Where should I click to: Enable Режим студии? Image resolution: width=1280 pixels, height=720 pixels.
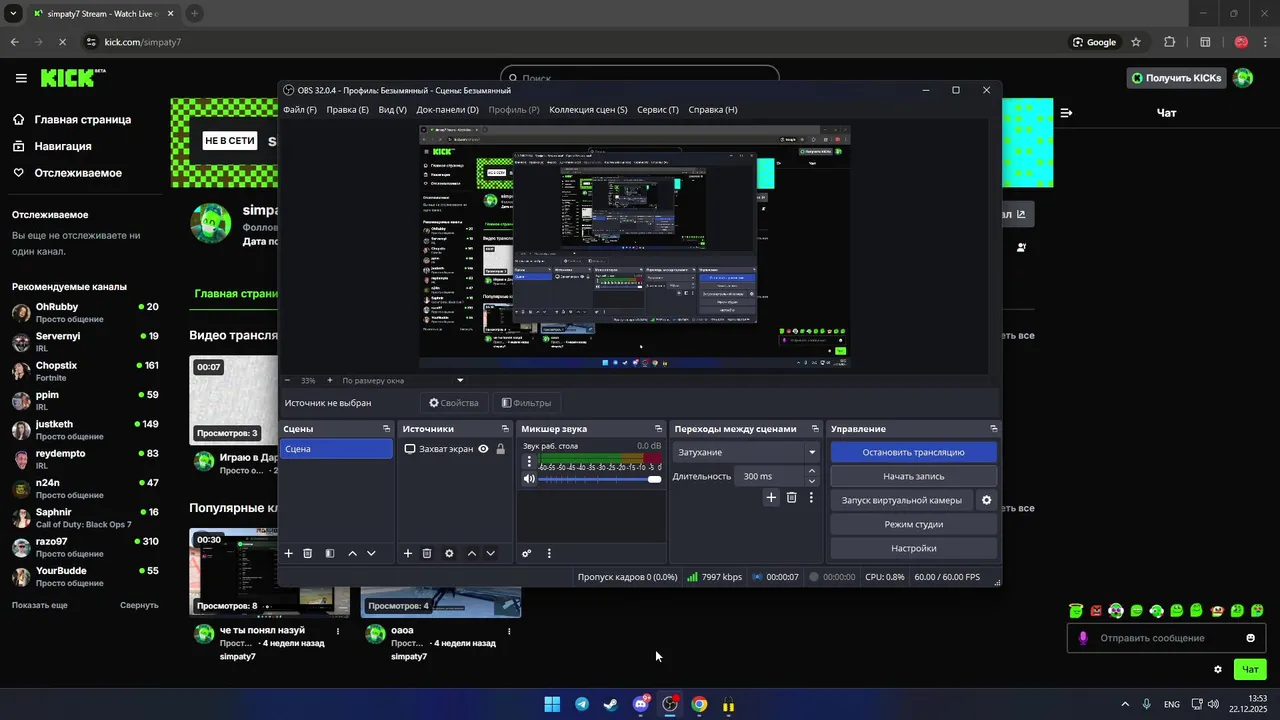tap(914, 524)
